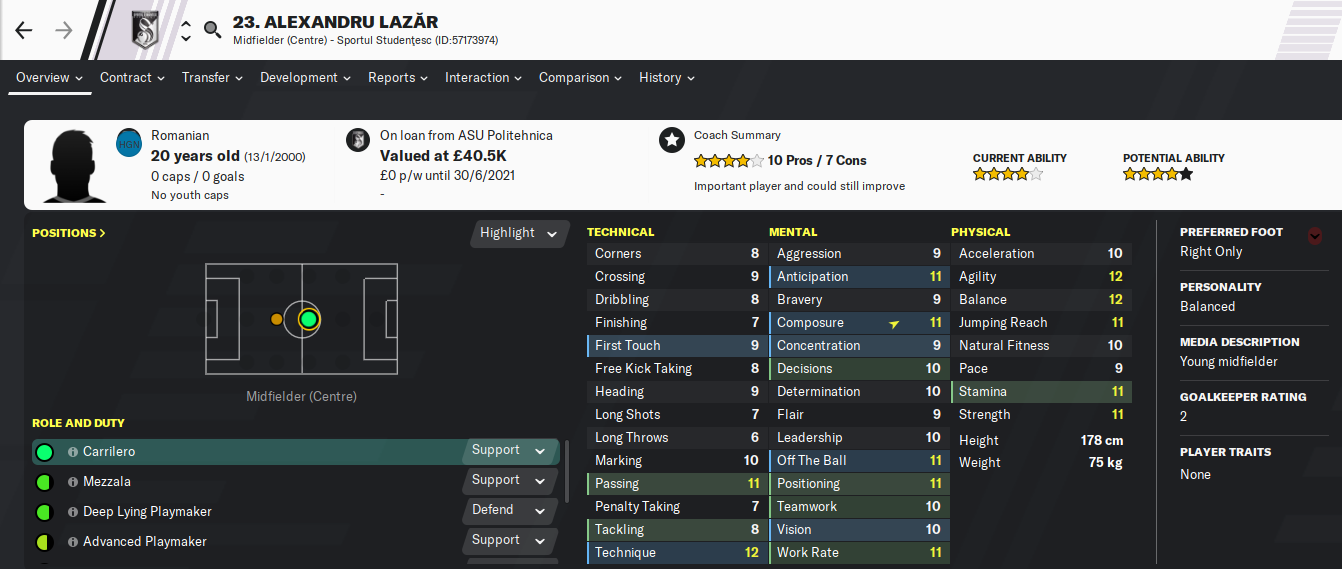Screen dimensions: 1342x569
Task: Open Deep Lying Playmaker Defend dropdown
Action: 510,511
